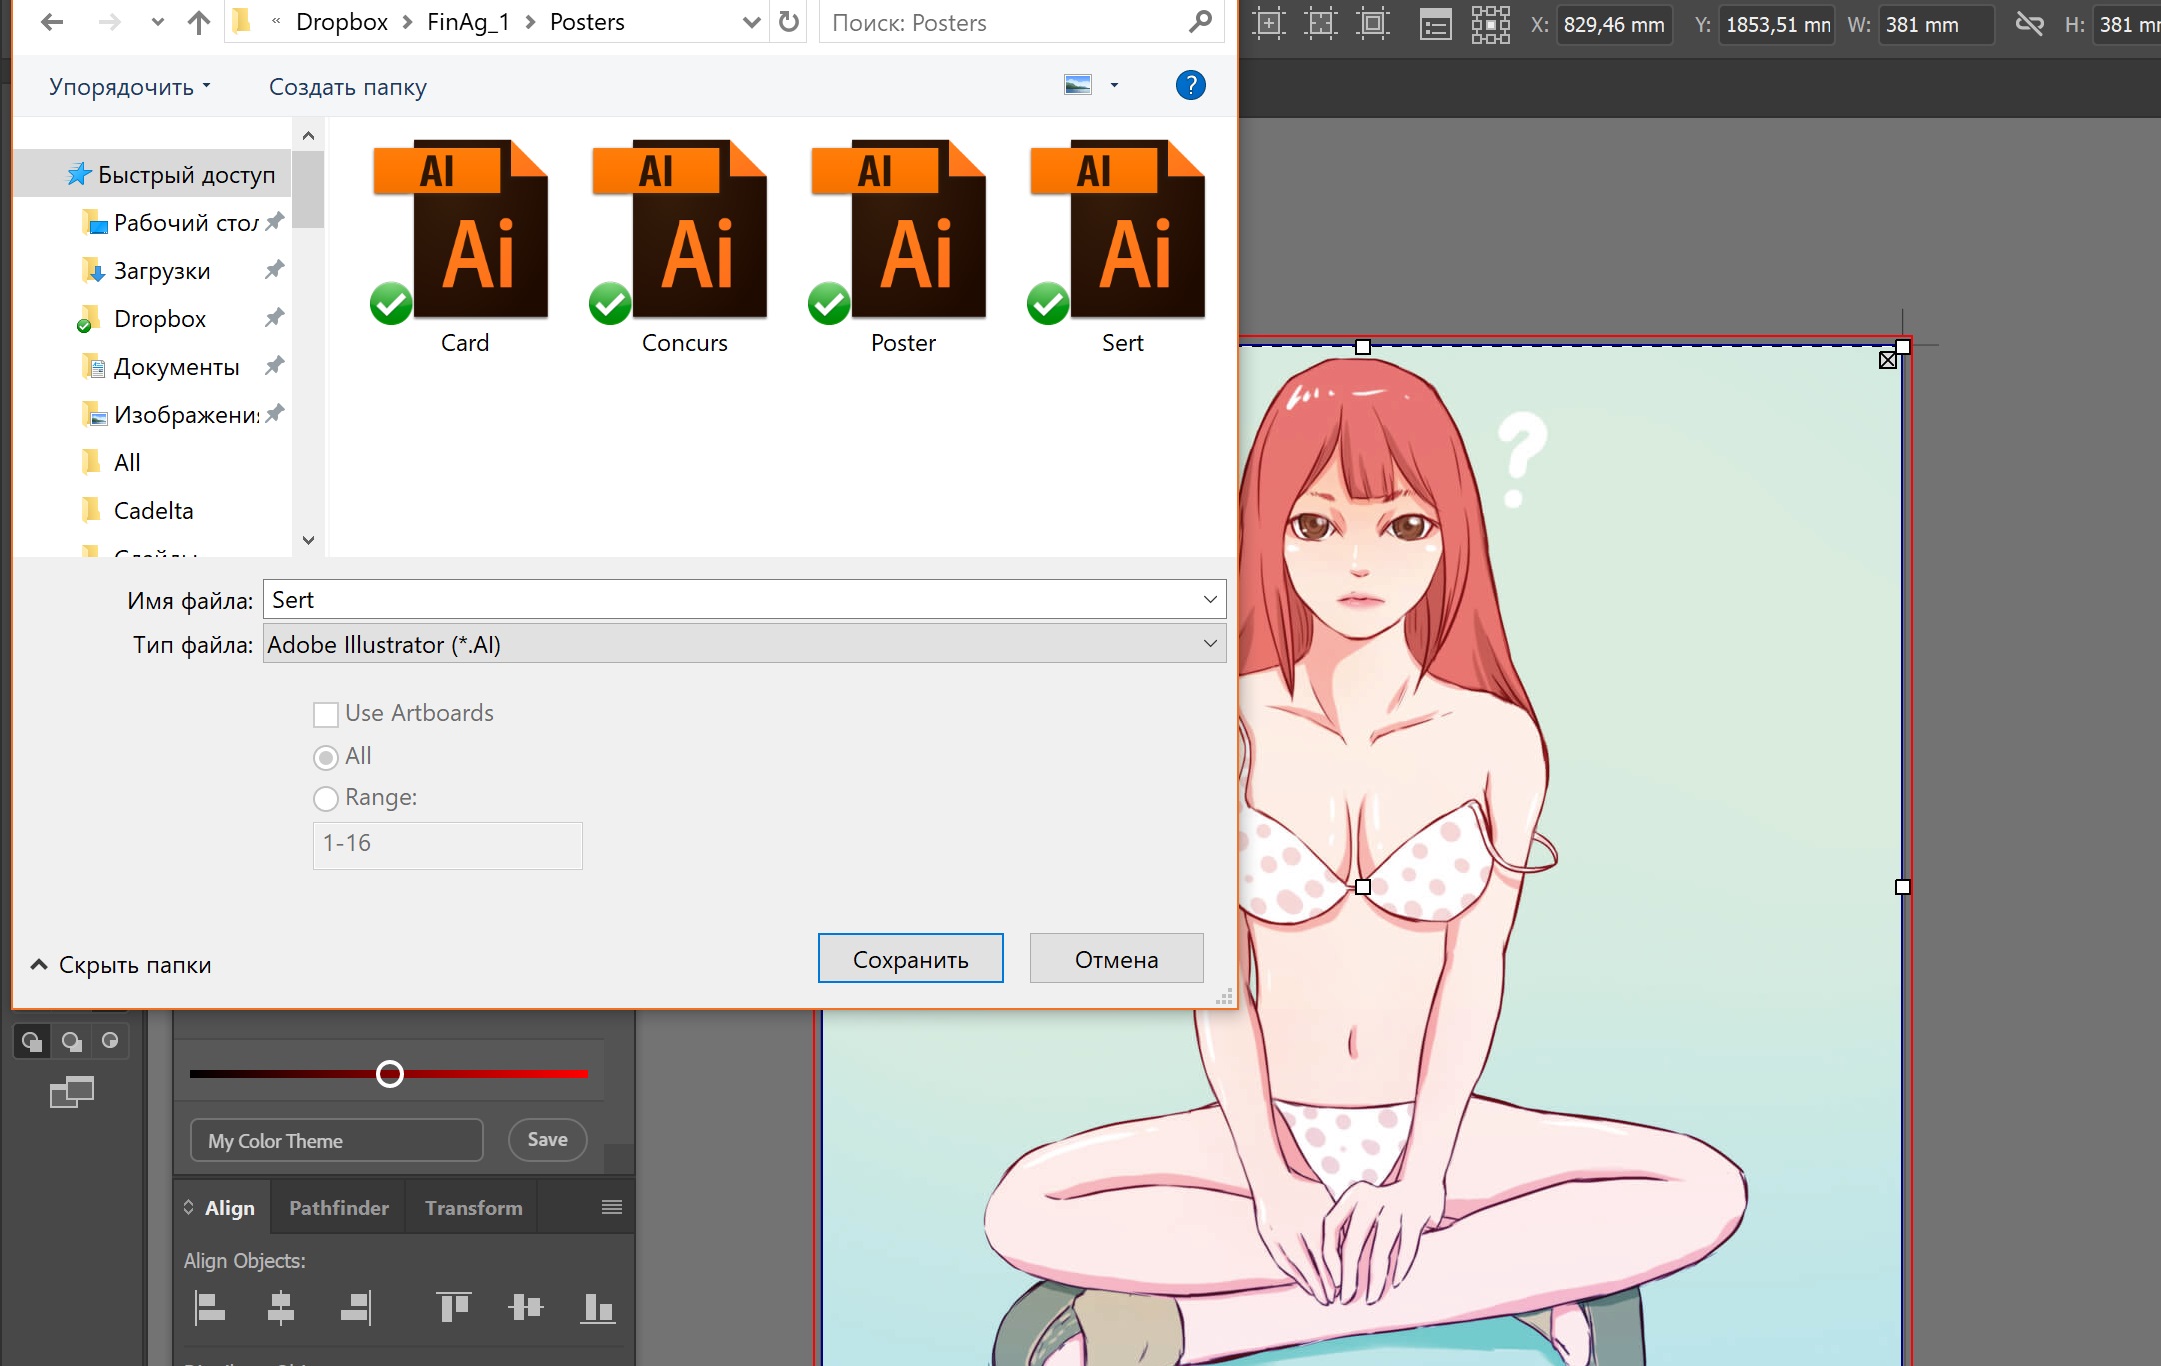
Task: Adjust the red color theme slider
Action: click(x=389, y=1074)
